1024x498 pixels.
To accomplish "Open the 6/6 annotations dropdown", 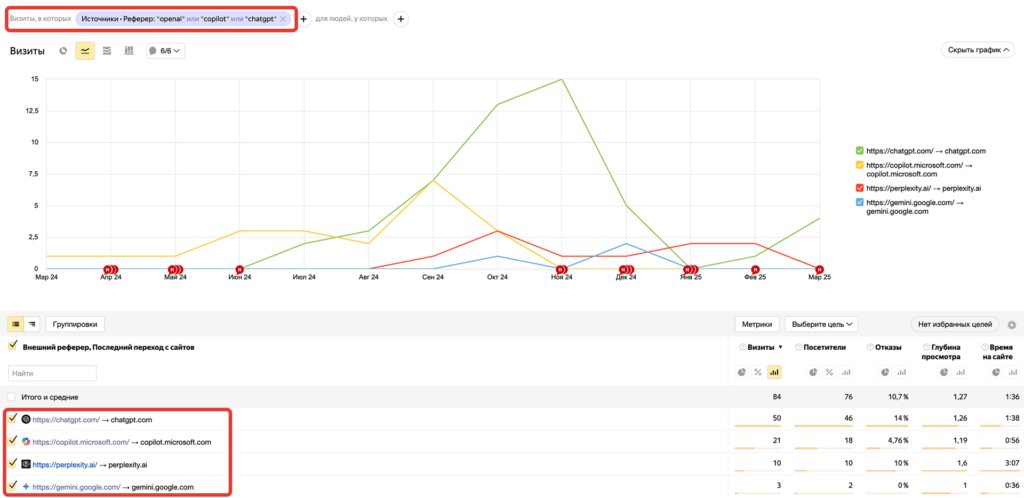I will coord(165,50).
